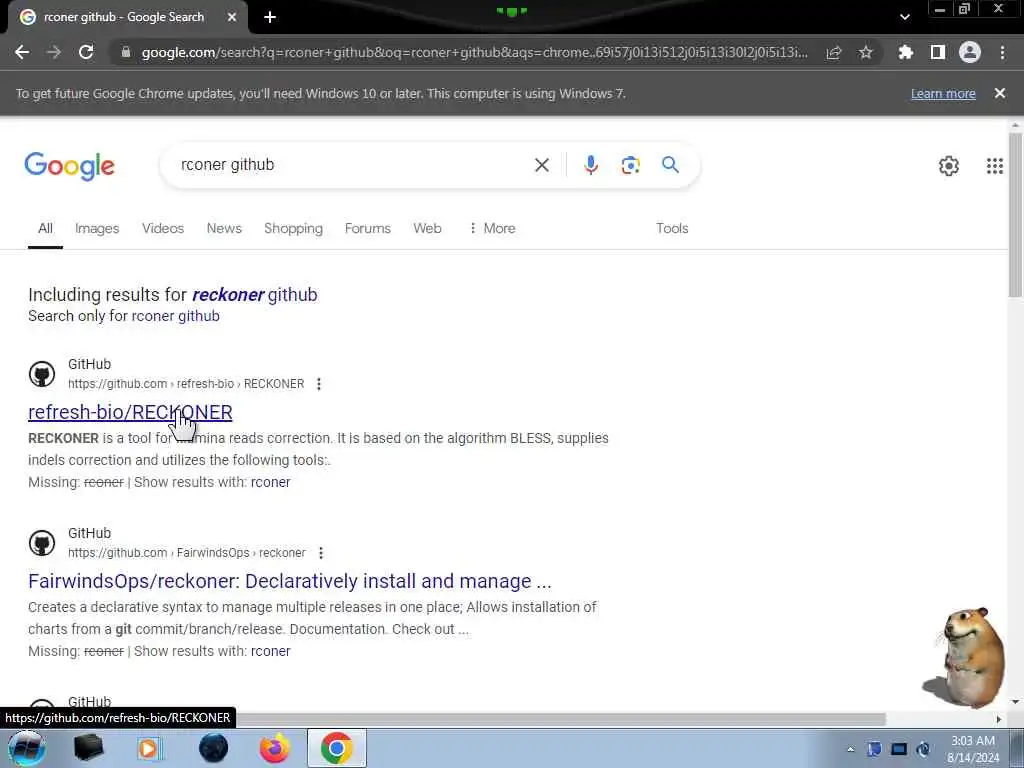Open the media player taskbar icon
1024x768 pixels.
coord(149,748)
